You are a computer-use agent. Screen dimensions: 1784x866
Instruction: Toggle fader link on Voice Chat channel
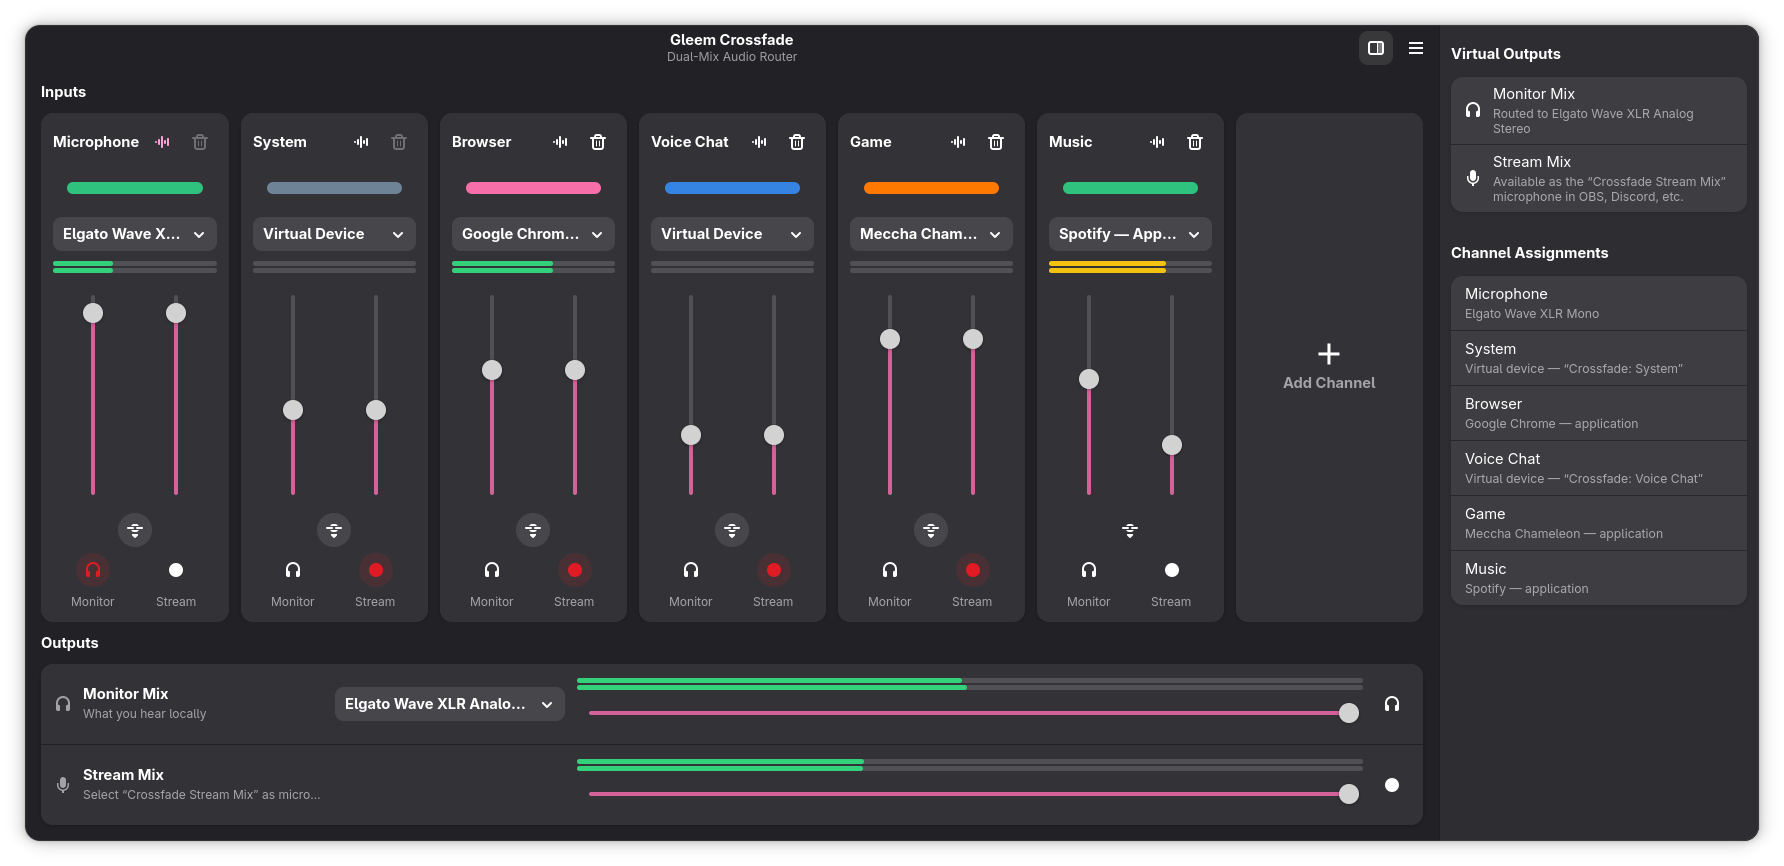point(732,530)
